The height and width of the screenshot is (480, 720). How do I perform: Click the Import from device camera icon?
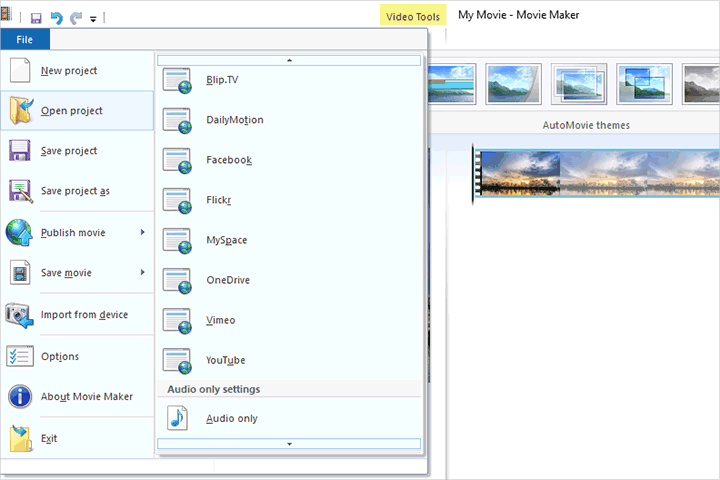pyautogui.click(x=20, y=315)
